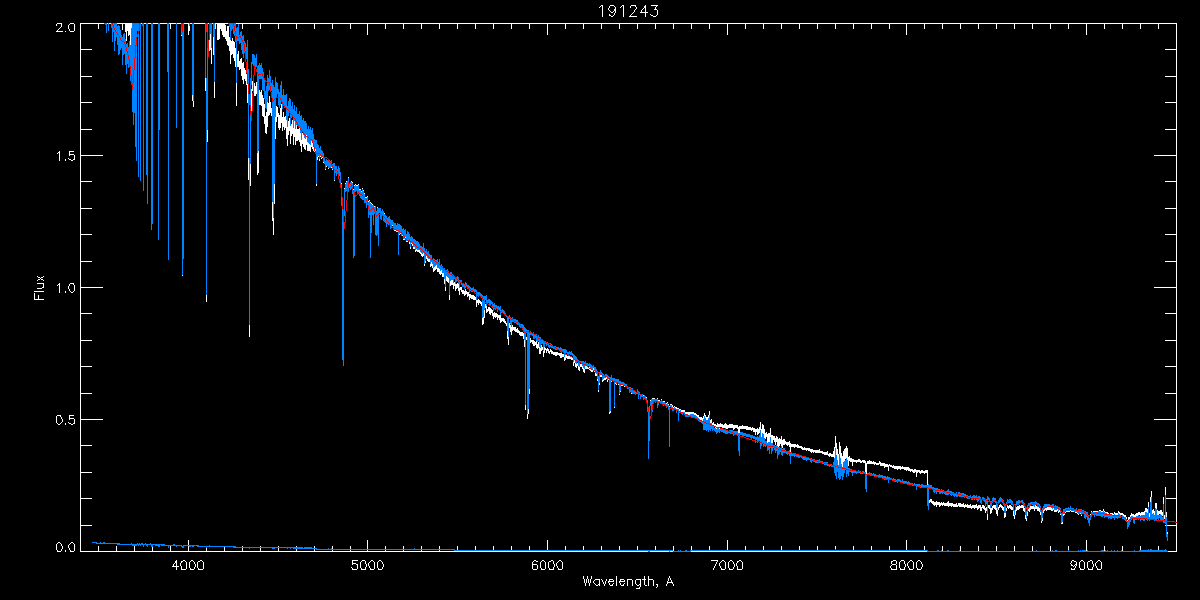Click the white spectrum step at 8100
This screenshot has width=1200, height=600.
(928, 486)
